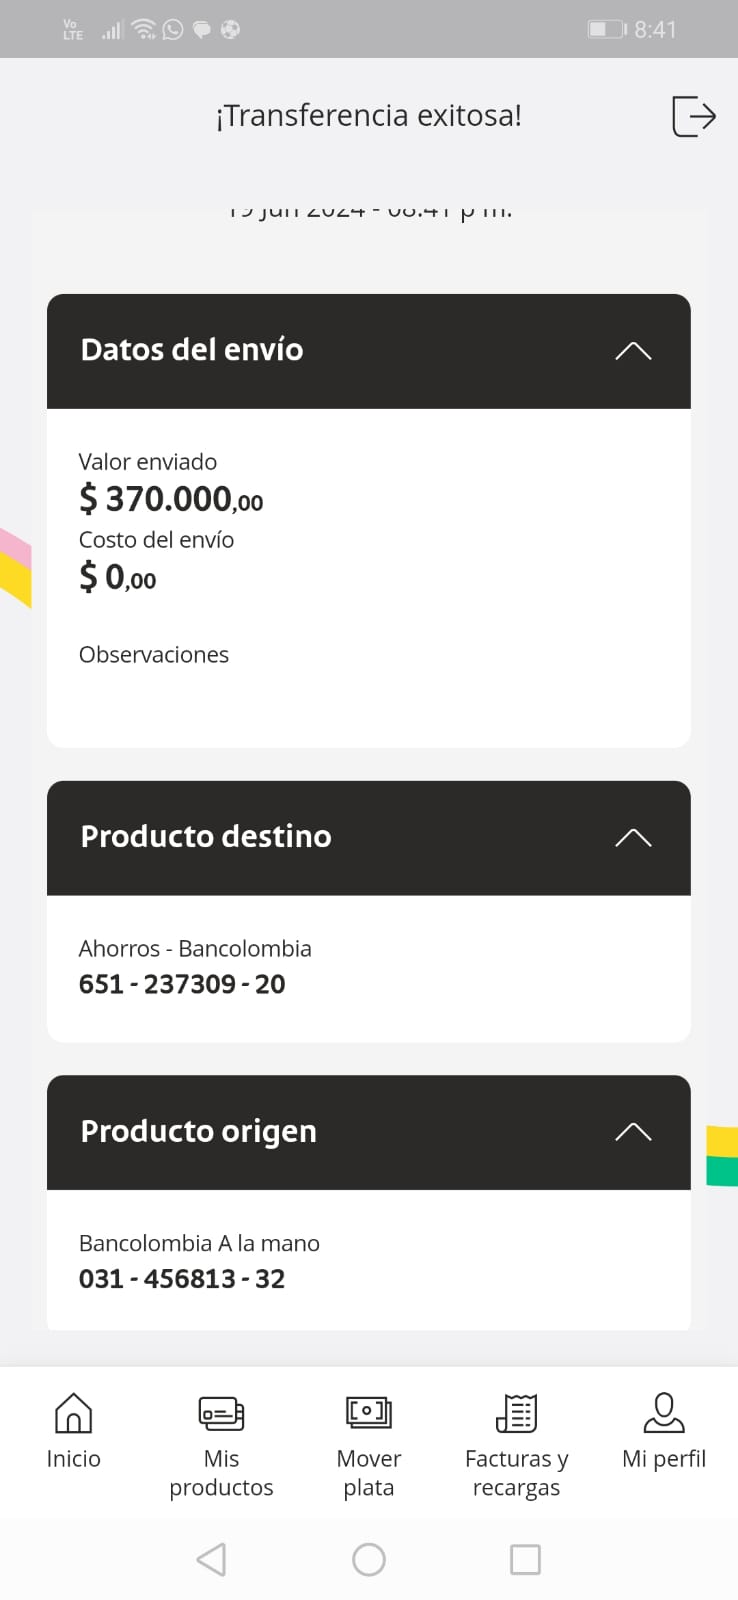738x1600 pixels.
Task: Tap the Mi perfil person icon
Action: 664,1413
